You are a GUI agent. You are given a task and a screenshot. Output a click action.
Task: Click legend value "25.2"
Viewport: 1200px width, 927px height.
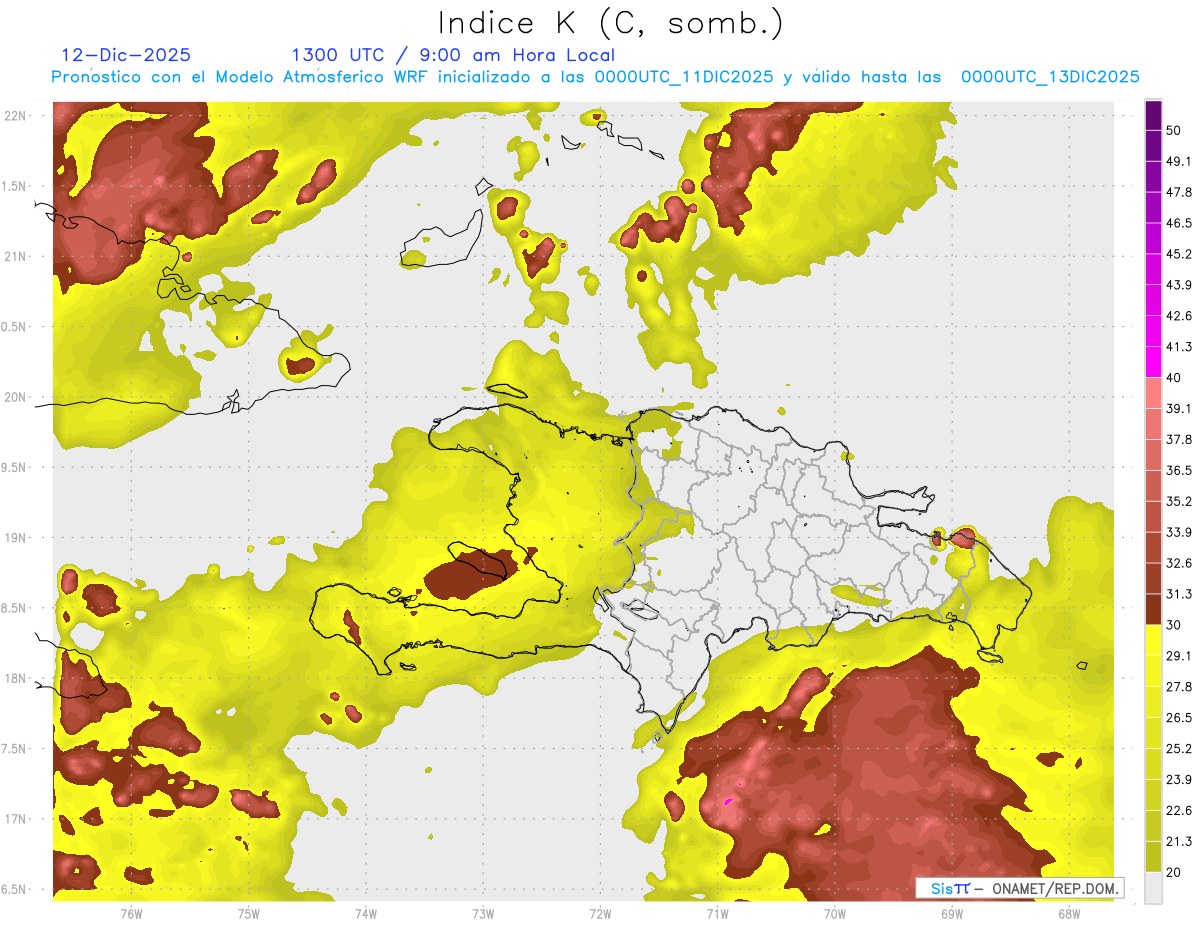[1180, 749]
